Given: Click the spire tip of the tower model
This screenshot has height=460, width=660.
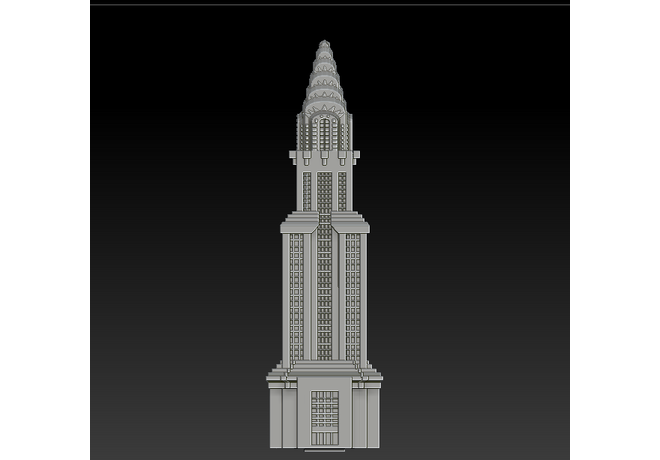Looking at the screenshot, I should click(324, 44).
